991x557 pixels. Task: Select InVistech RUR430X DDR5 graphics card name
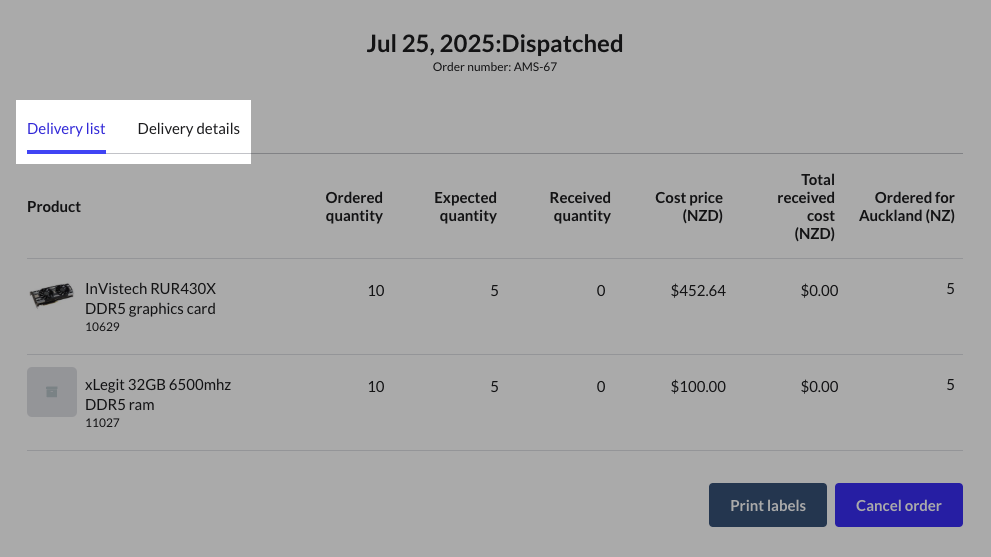(150, 298)
